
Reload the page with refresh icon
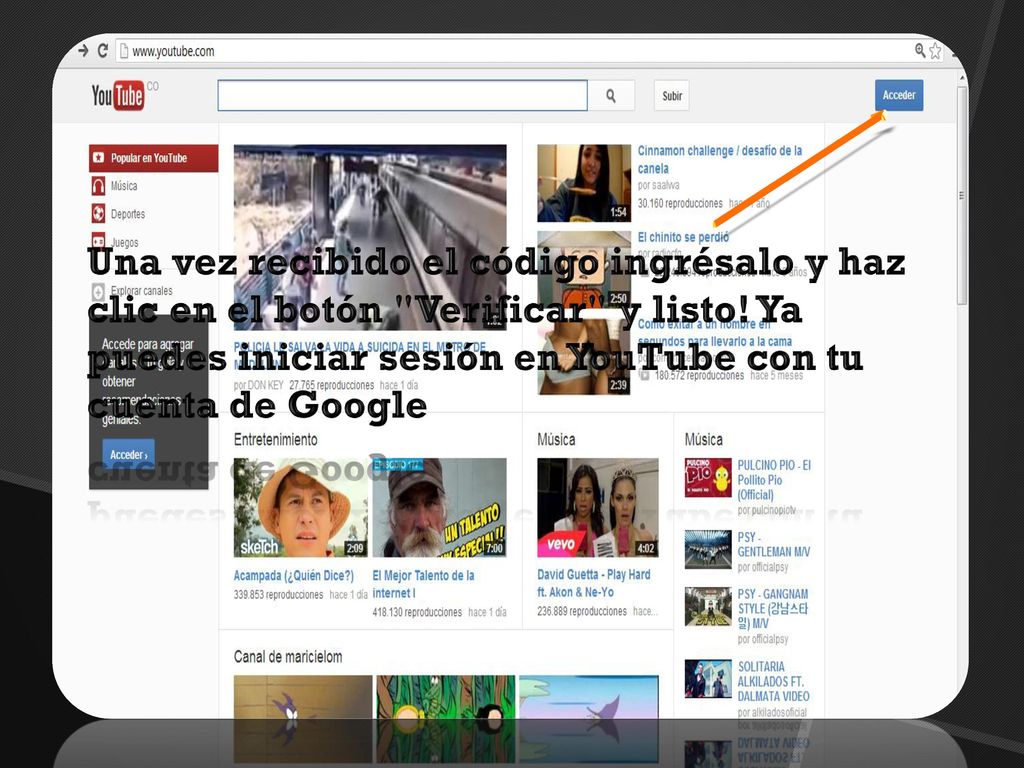pos(103,50)
